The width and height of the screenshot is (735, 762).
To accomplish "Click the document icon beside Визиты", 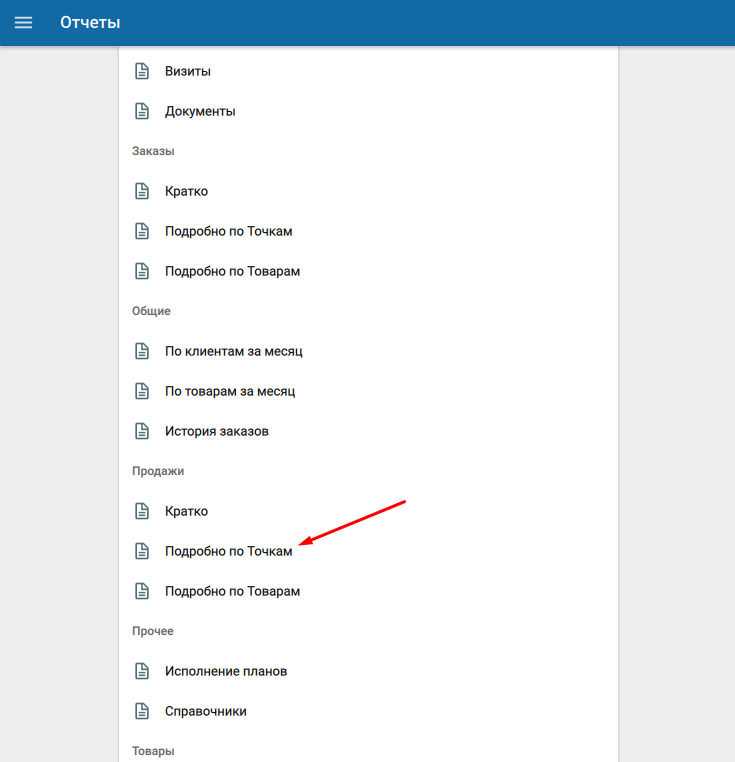I will 142,71.
